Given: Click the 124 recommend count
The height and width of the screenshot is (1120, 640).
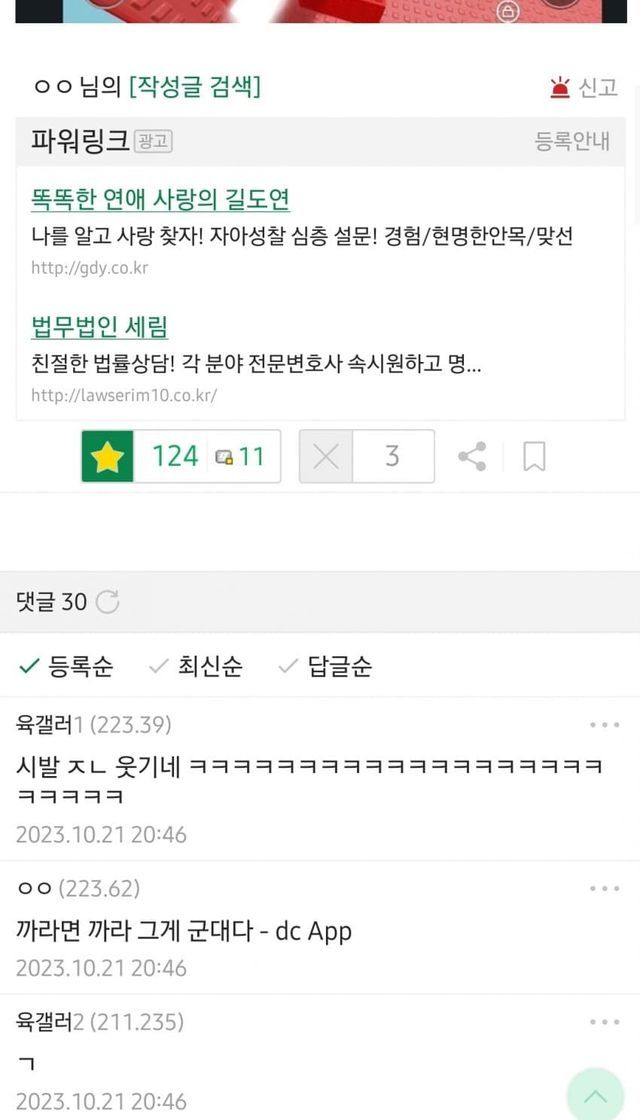Looking at the screenshot, I should coord(175,456).
